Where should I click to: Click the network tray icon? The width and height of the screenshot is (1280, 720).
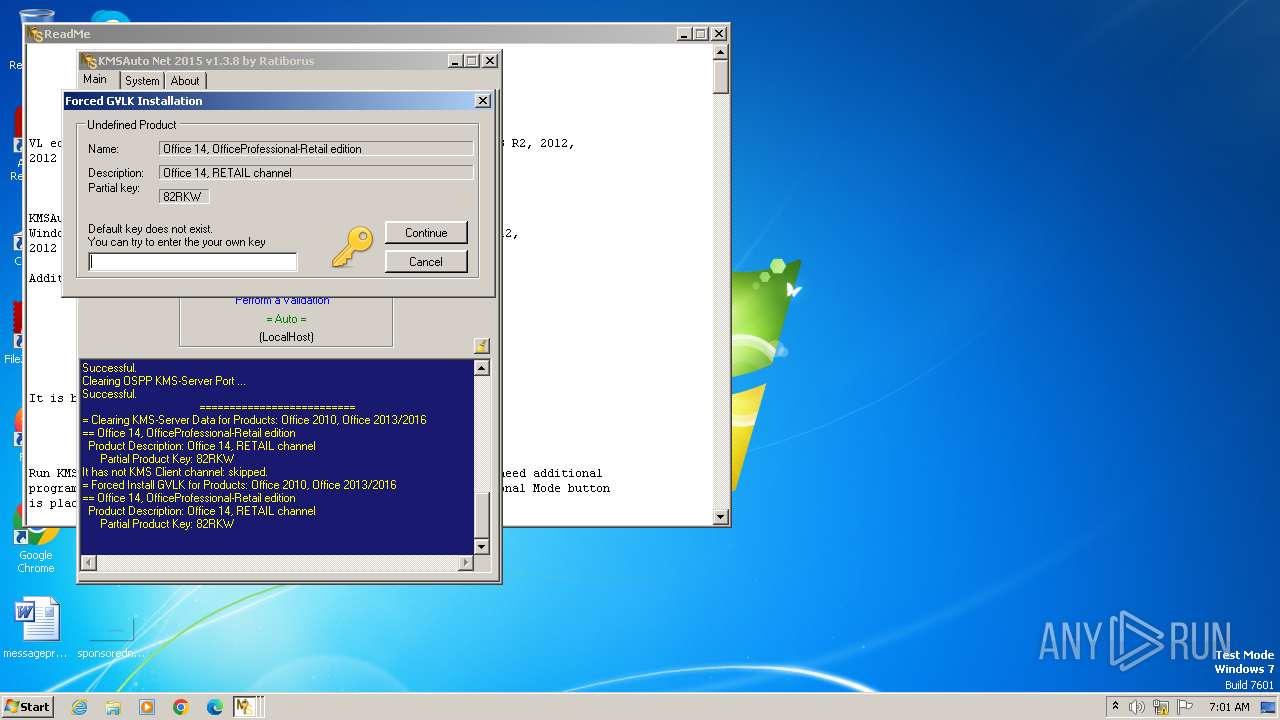coord(1161,707)
